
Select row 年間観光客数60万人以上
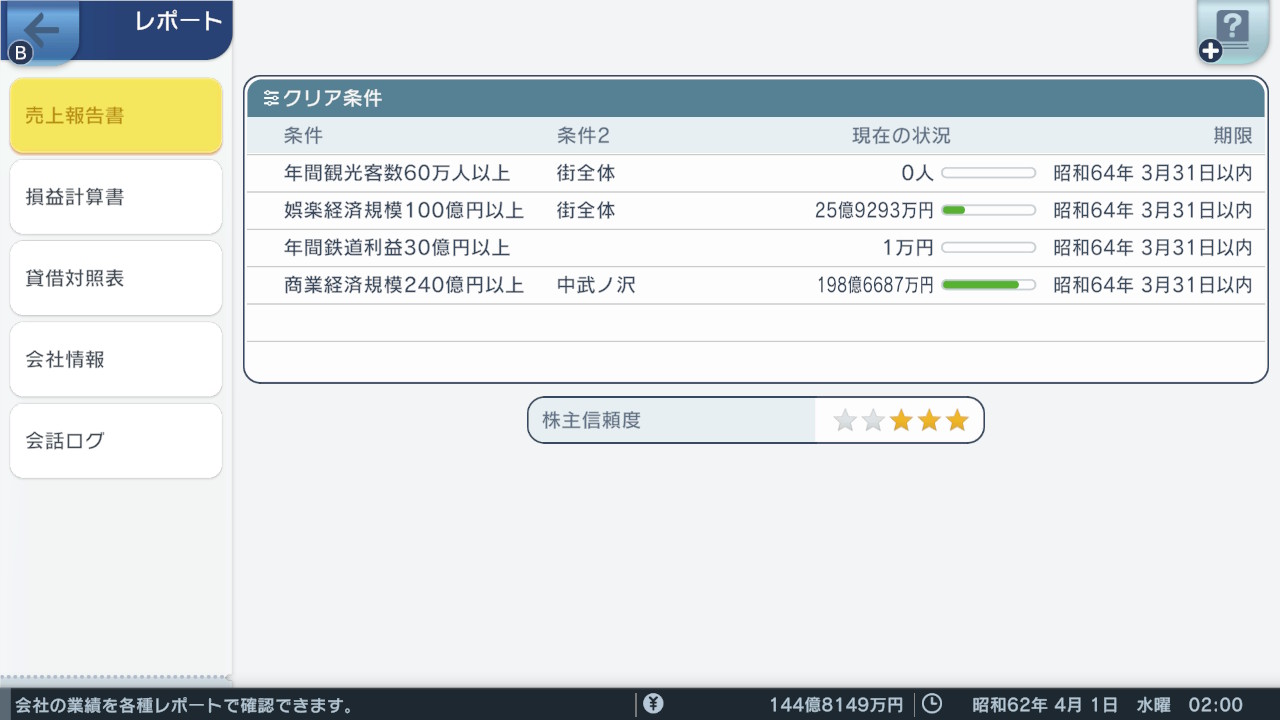pos(756,173)
